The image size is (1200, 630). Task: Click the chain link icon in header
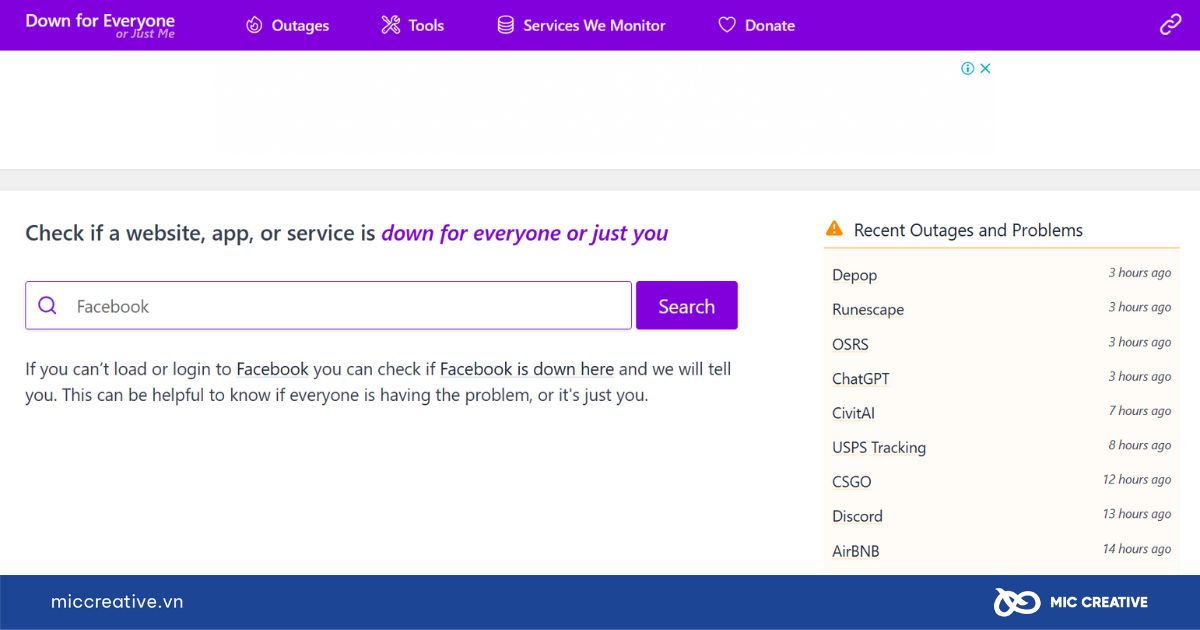(1170, 25)
